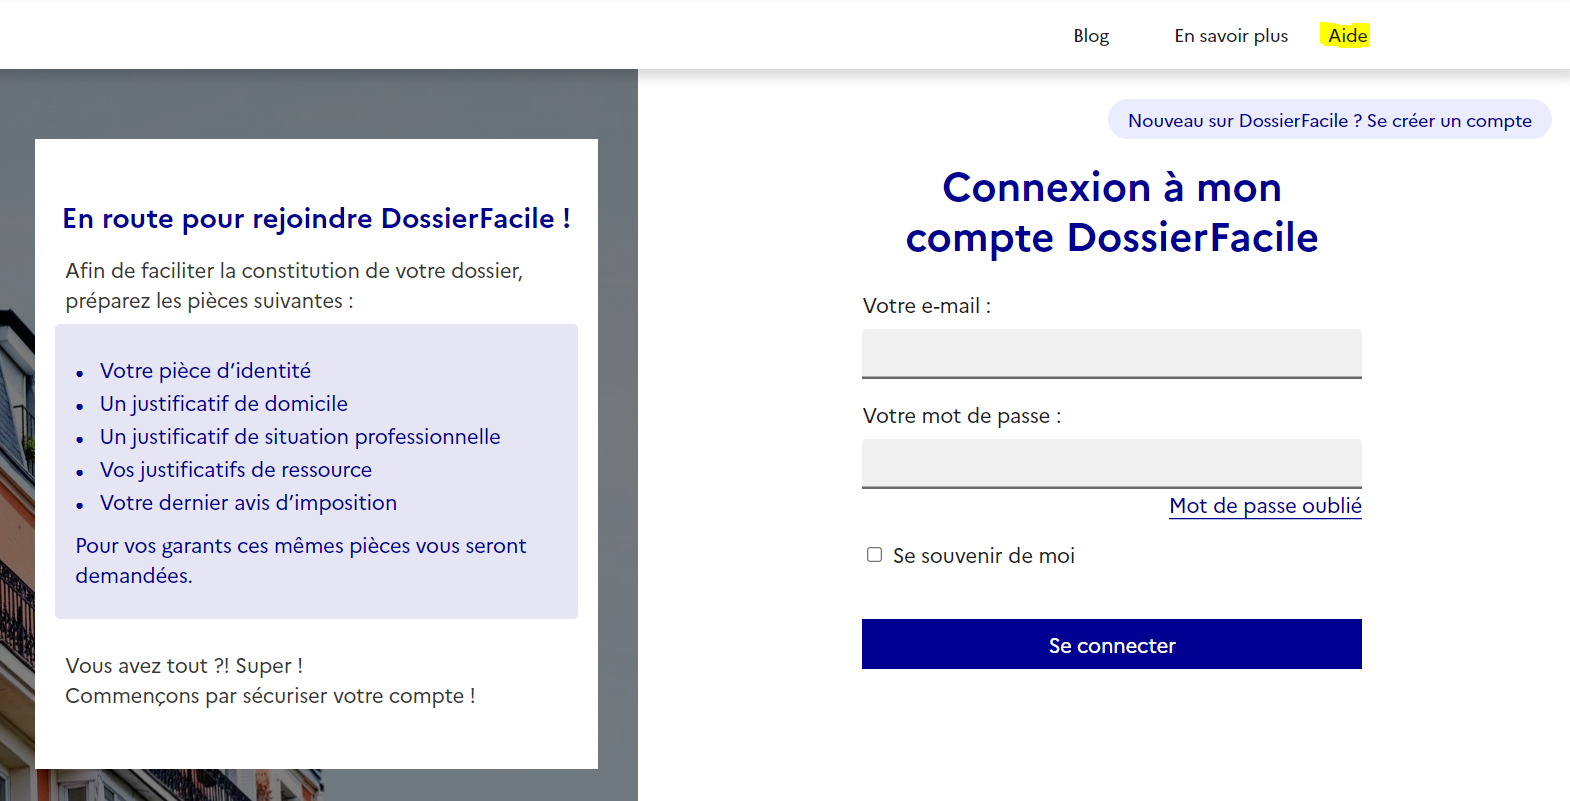Click Afin de faciliter la constitution paragraph
Viewport: 1570px width, 801px height.
click(x=295, y=286)
